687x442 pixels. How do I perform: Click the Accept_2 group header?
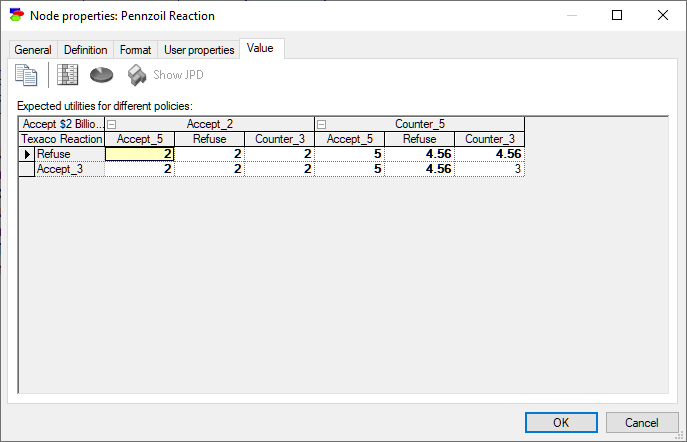[209, 124]
